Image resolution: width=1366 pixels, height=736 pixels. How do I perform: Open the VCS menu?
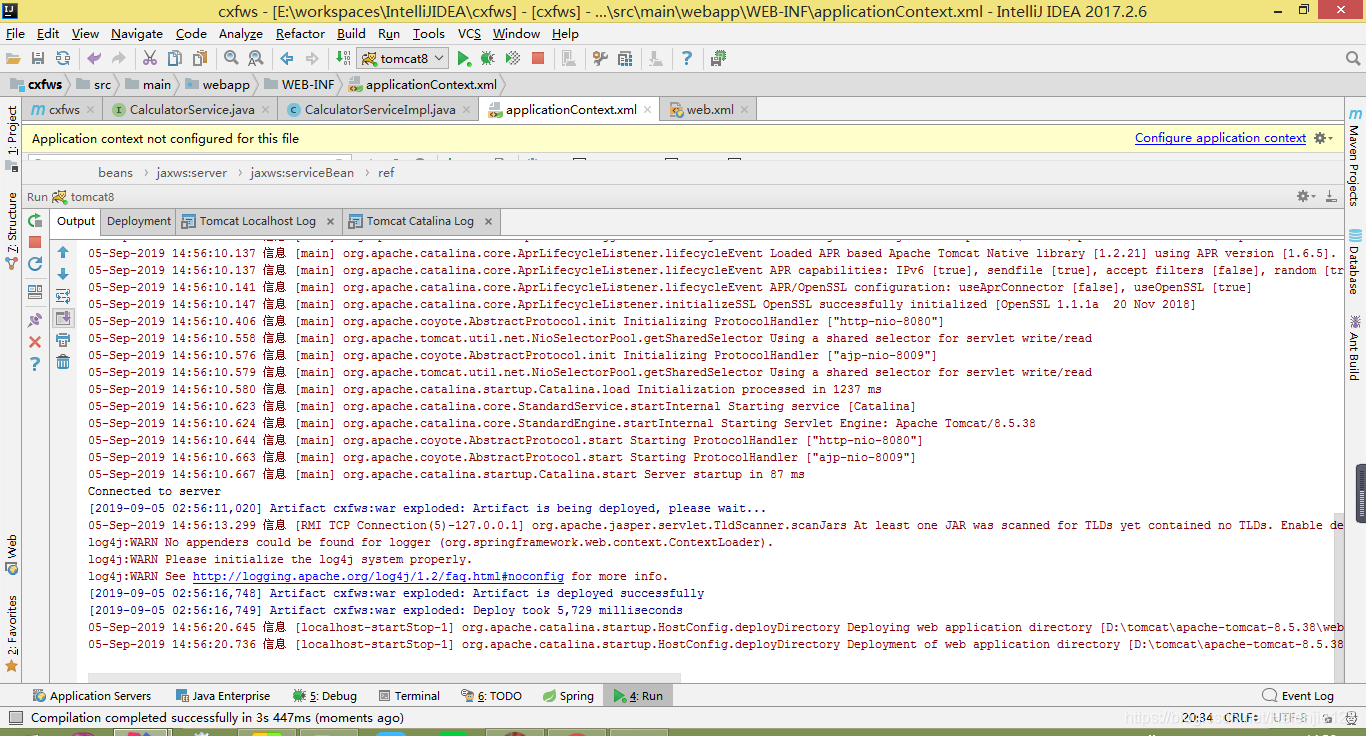click(469, 34)
